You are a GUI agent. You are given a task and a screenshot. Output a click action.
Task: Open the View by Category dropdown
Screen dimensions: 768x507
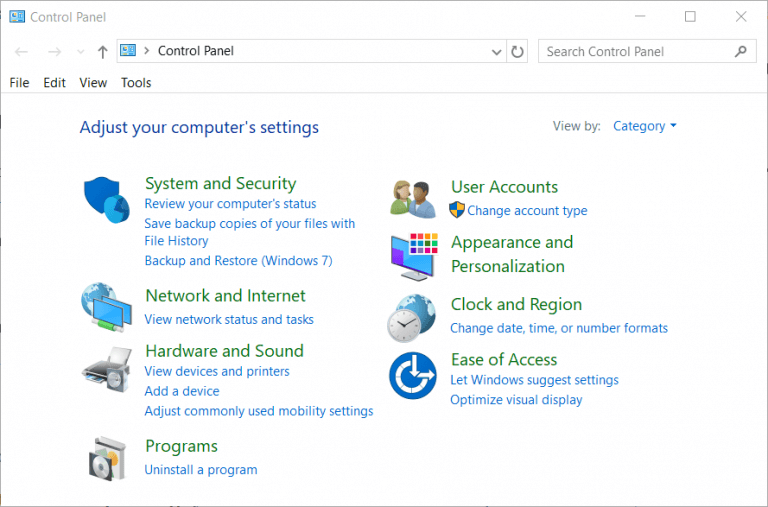click(x=645, y=126)
